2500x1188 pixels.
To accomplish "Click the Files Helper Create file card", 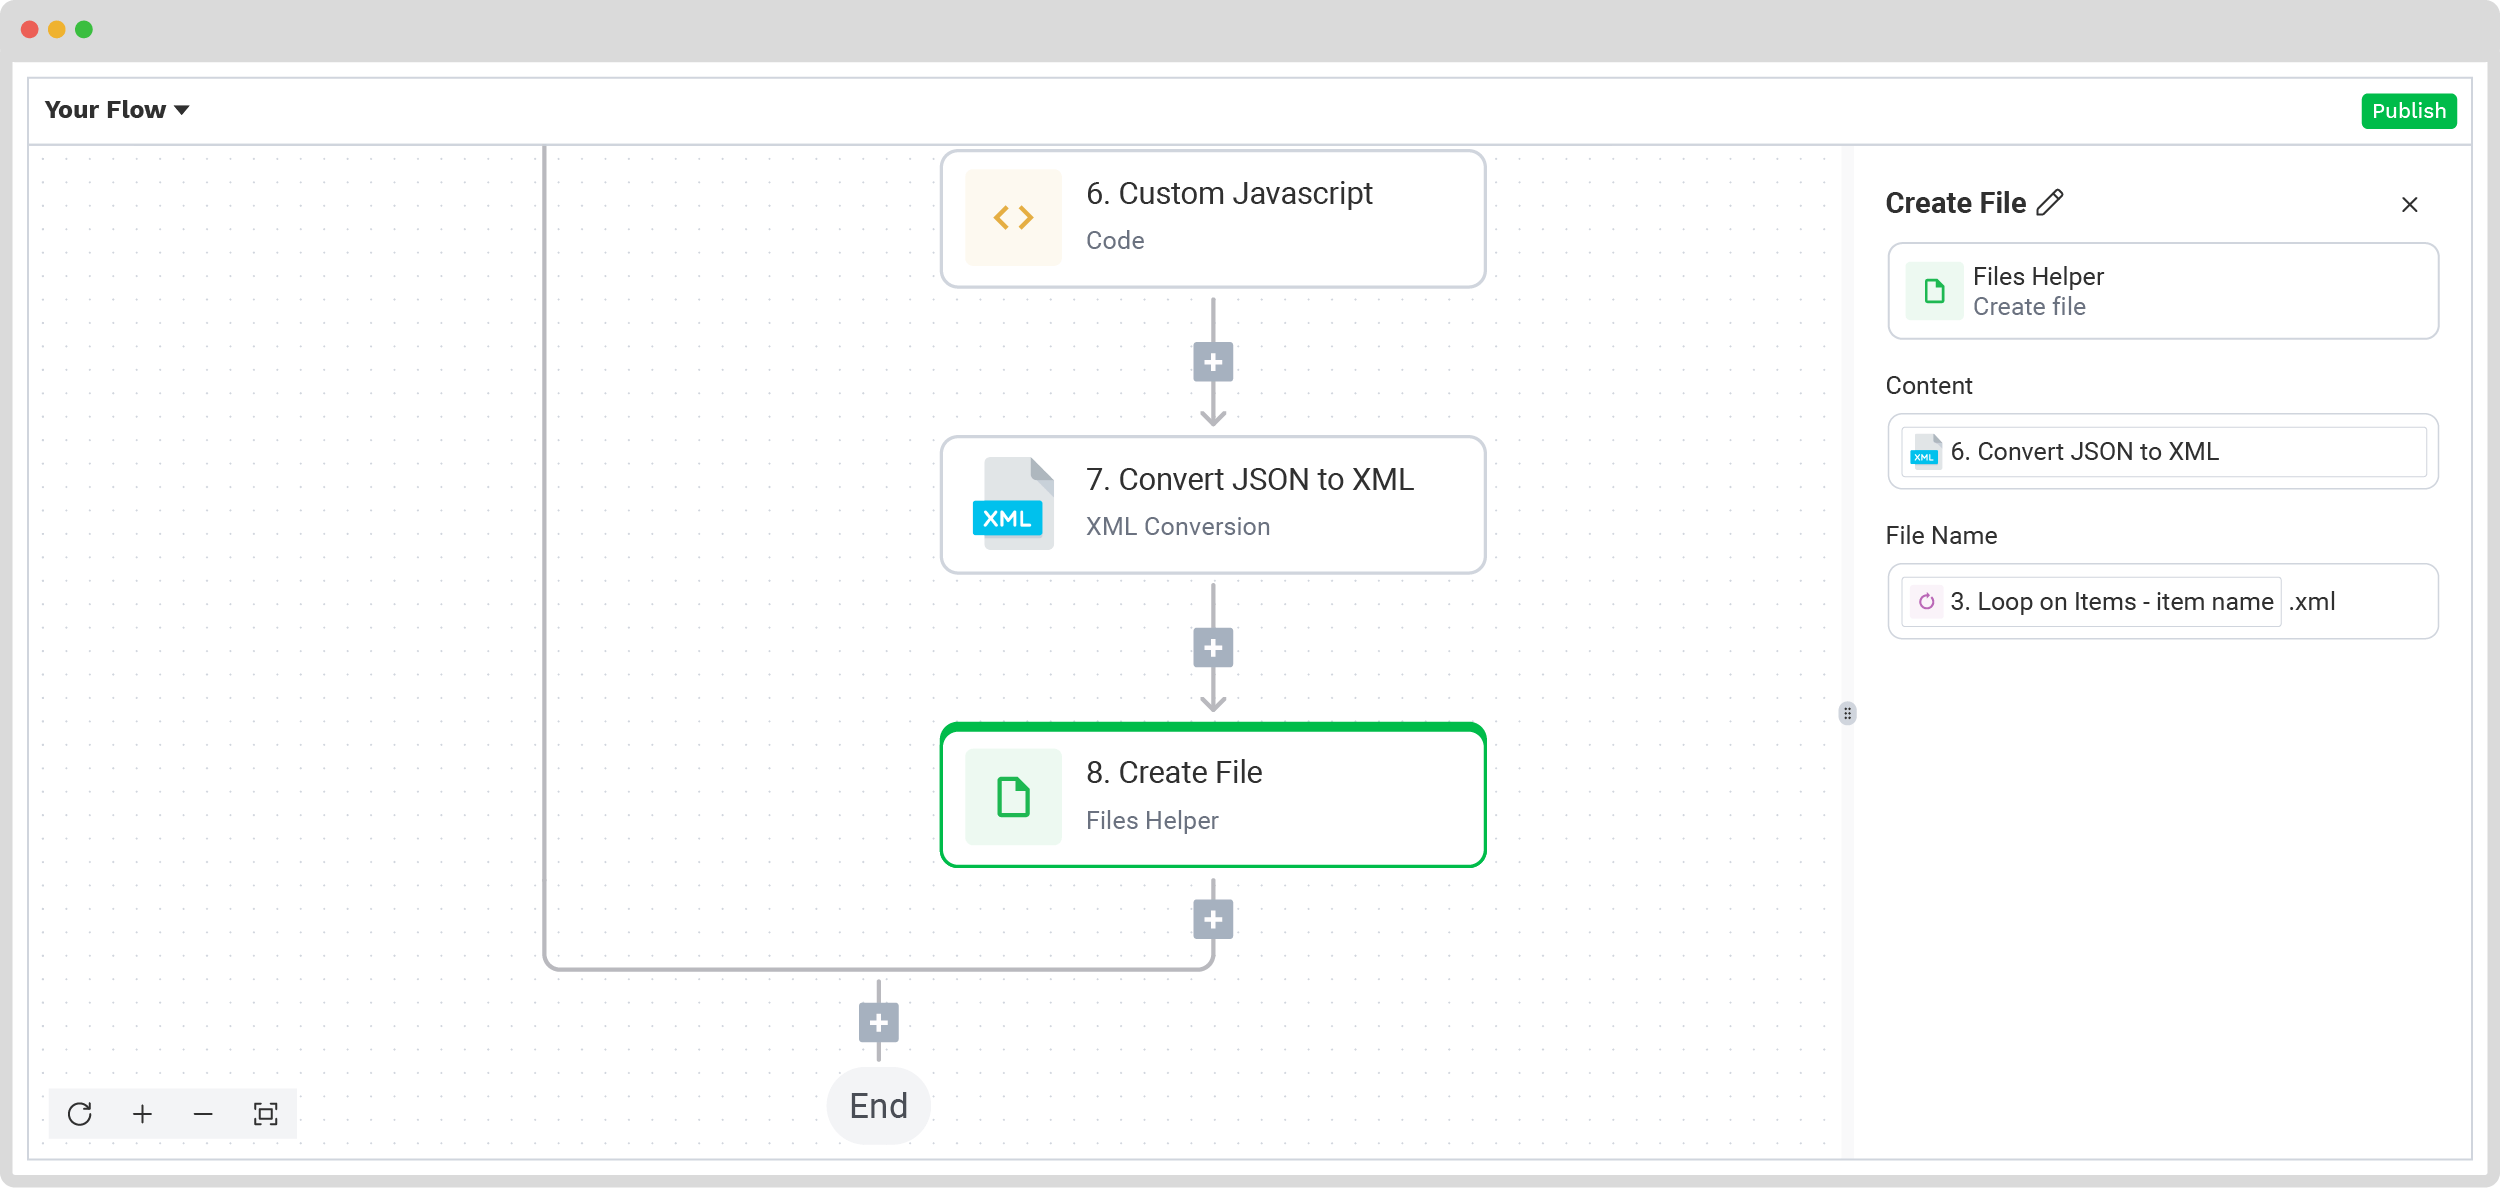I will pyautogui.click(x=2162, y=291).
